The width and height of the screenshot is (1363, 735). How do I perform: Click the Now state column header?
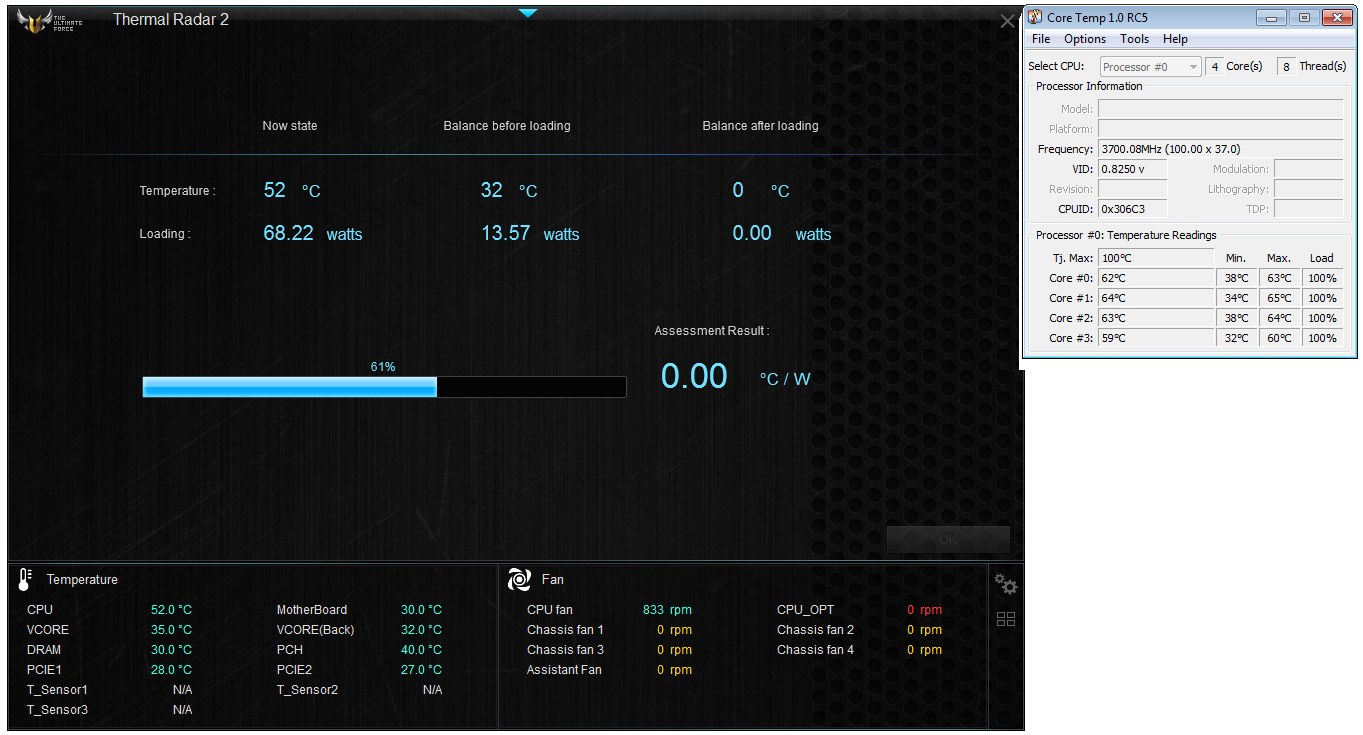pos(290,126)
